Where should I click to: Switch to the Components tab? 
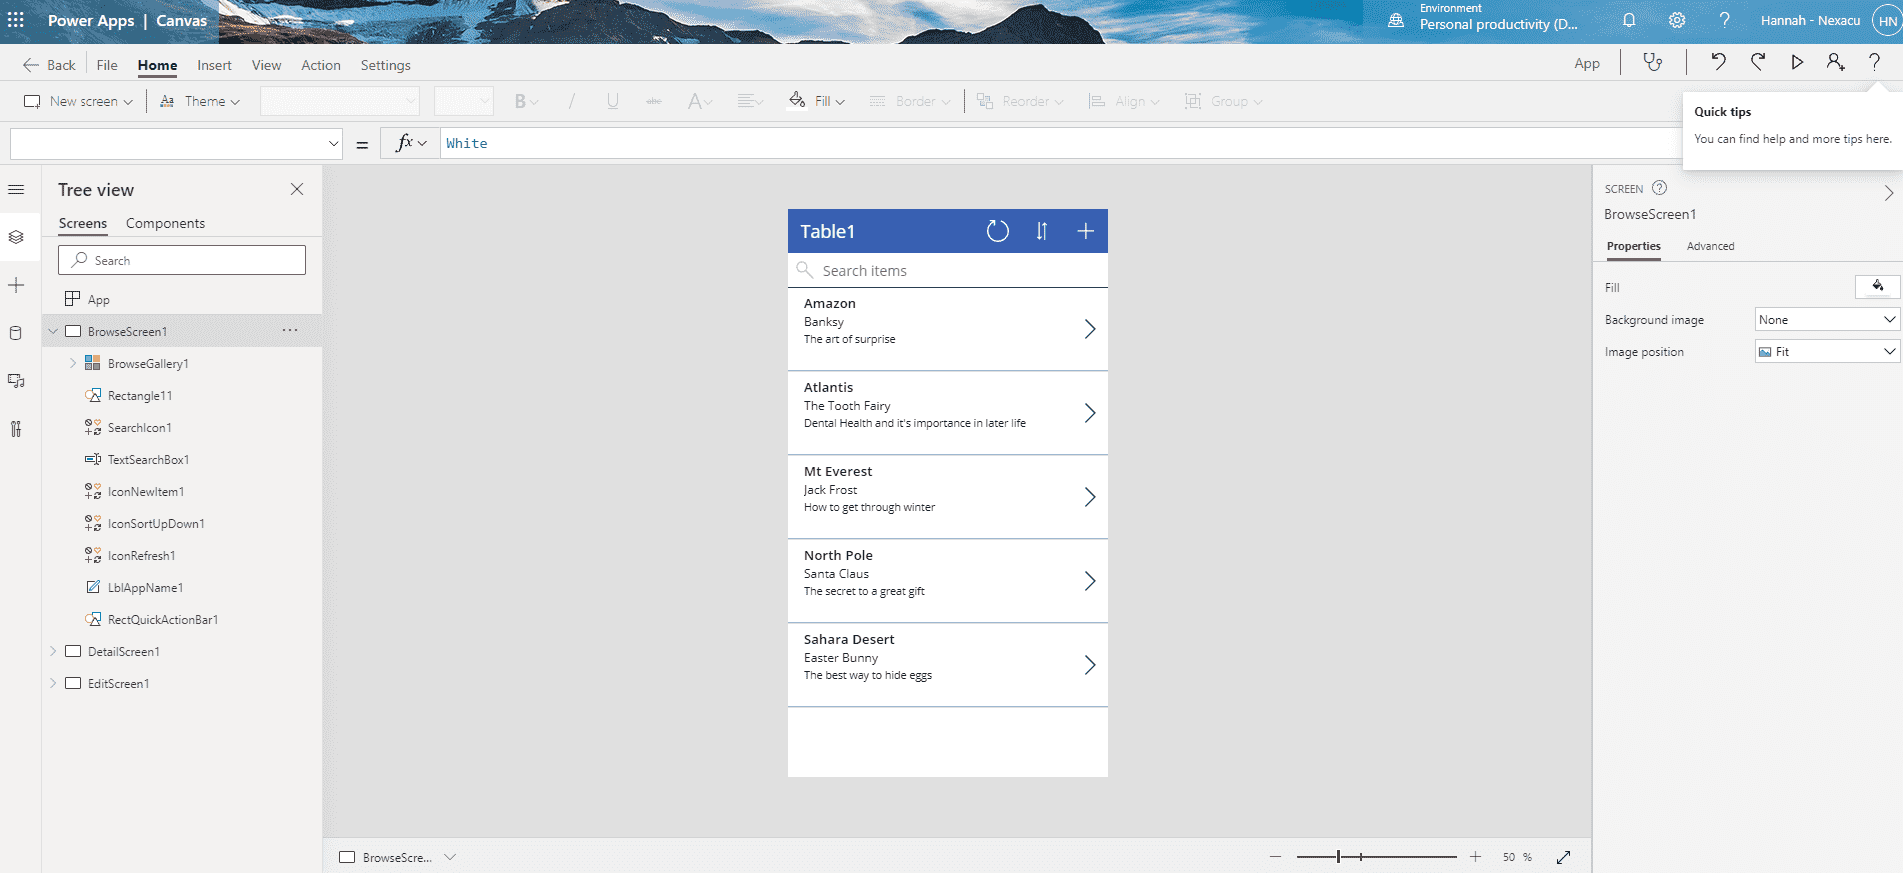pos(165,223)
